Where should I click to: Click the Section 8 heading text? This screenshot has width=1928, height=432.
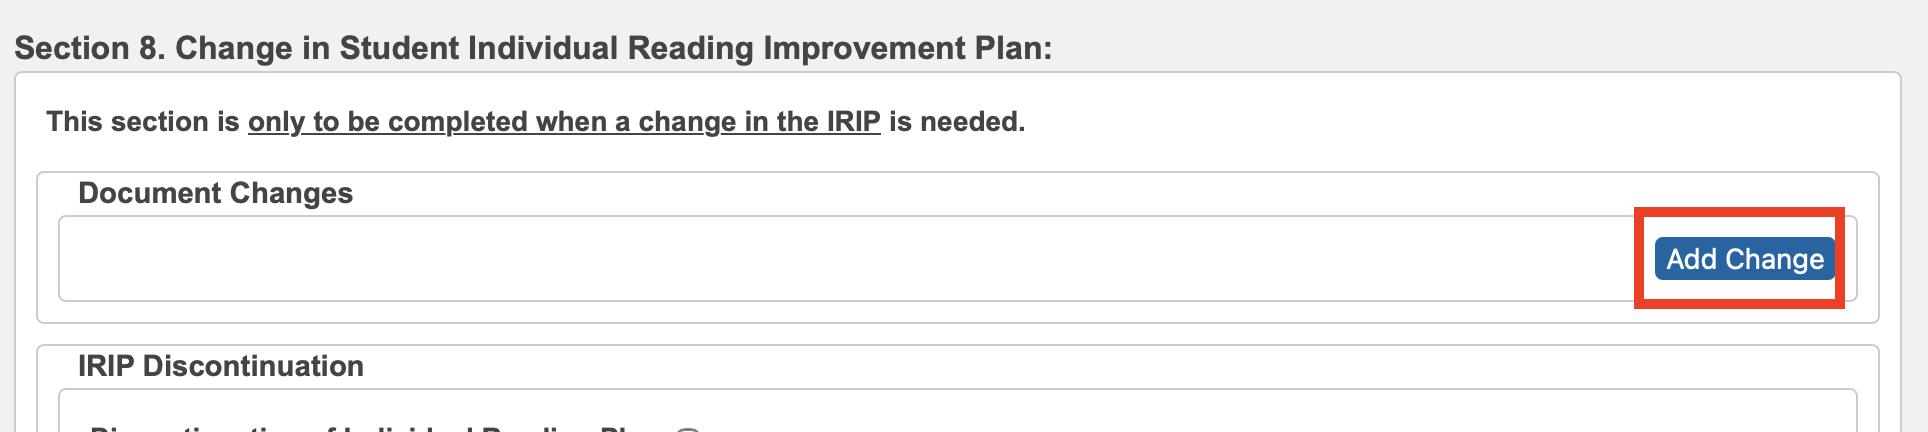pyautogui.click(x=533, y=48)
